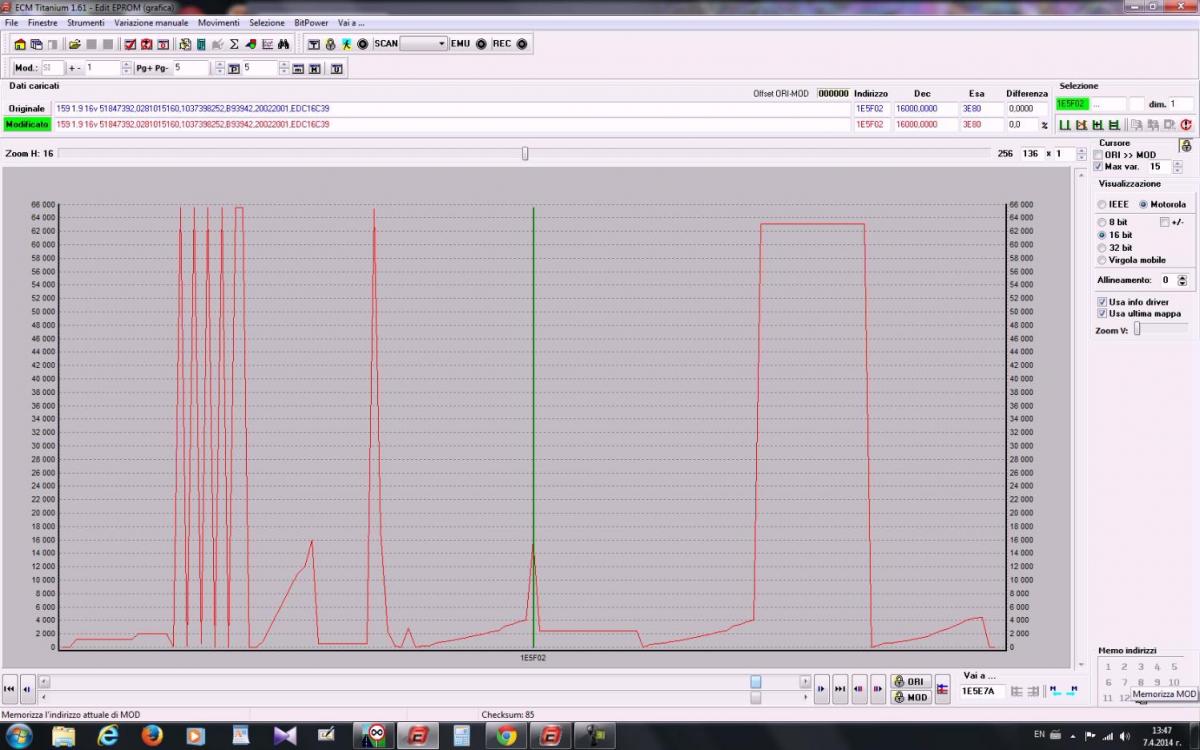This screenshot has width=1200, height=750.
Task: Click the Zoom H slider handle
Action: coord(525,153)
